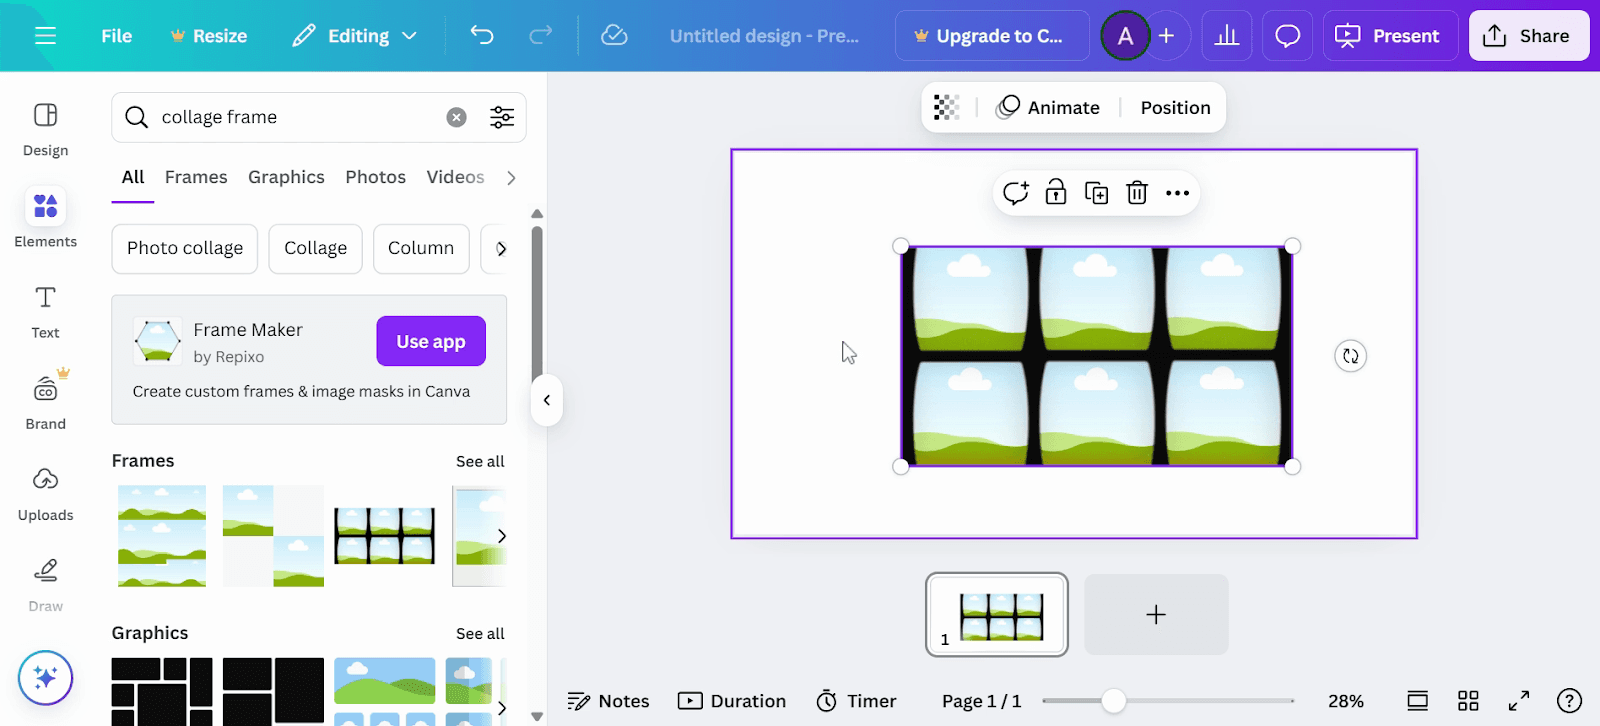Image resolution: width=1600 pixels, height=726 pixels.
Task: Undo the last action
Action: (x=482, y=36)
